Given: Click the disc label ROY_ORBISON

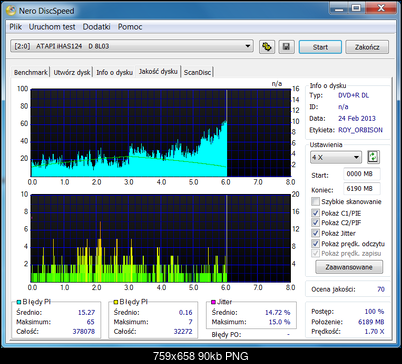Looking at the screenshot, I should [360, 130].
